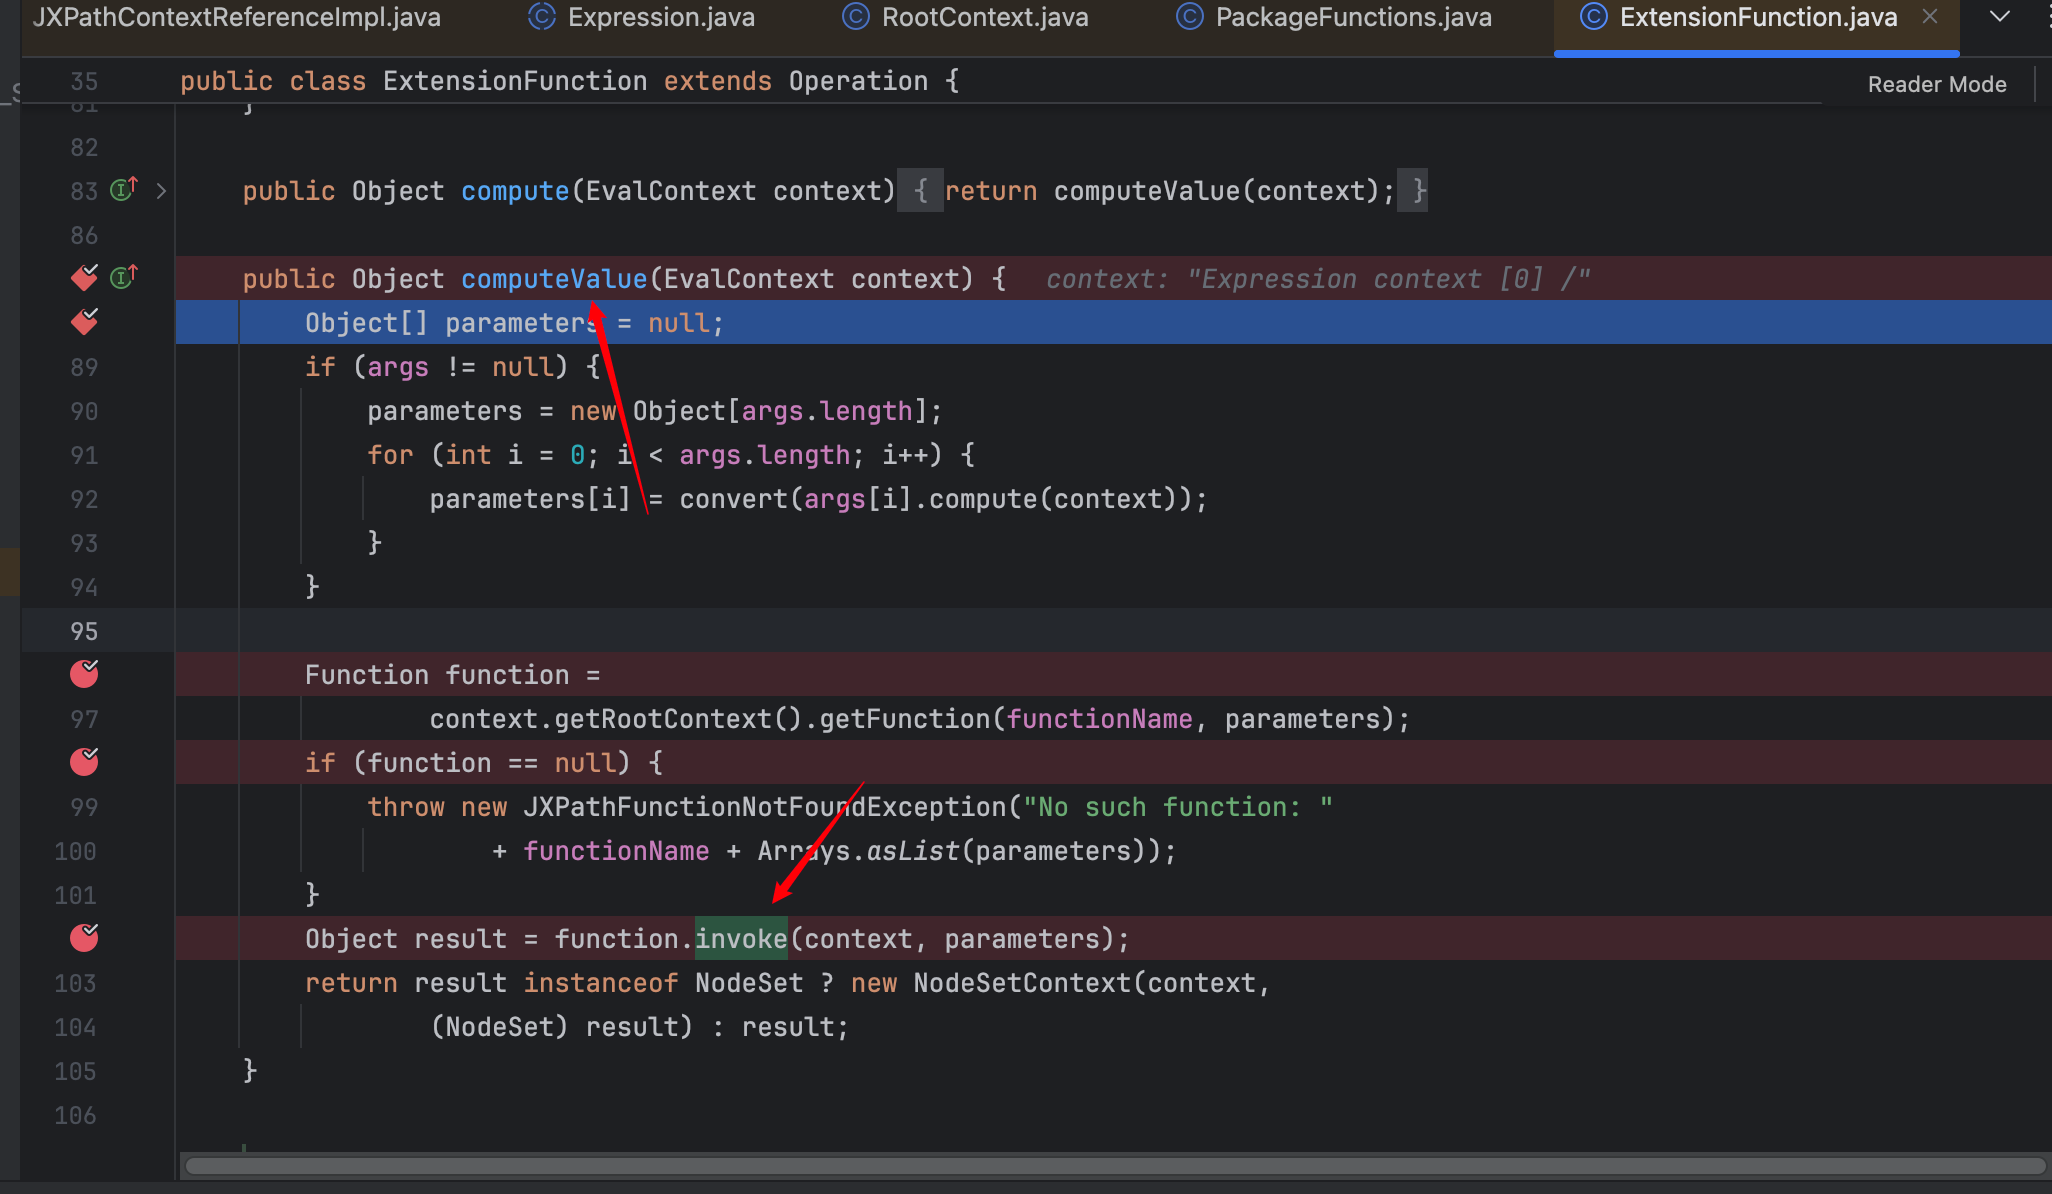Image resolution: width=2052 pixels, height=1194 pixels.
Task: Click the left brace of folded compute body
Action: point(921,191)
